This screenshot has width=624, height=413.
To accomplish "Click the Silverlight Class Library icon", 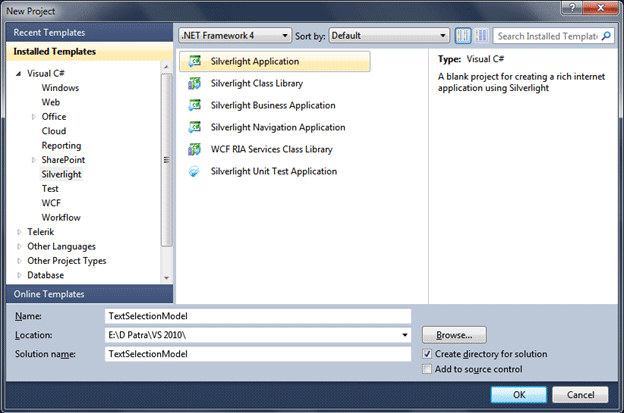I will click(194, 83).
